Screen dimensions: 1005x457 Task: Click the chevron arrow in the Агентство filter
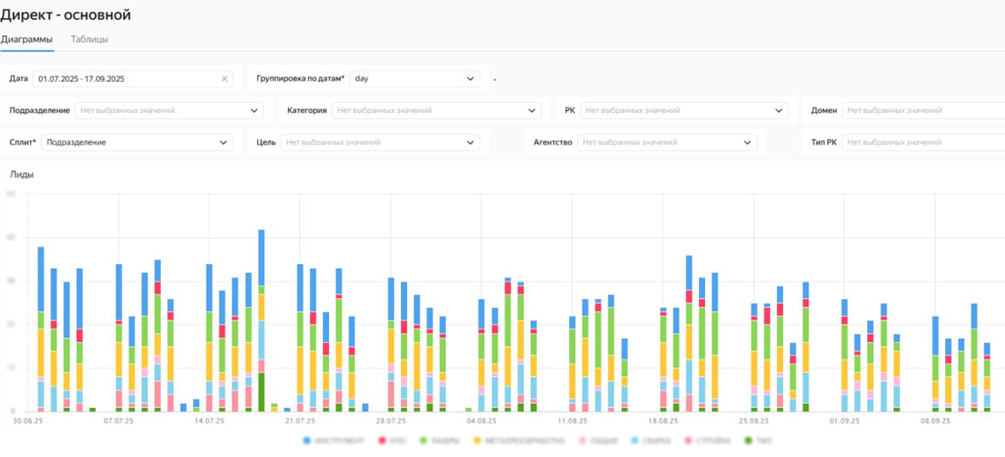coord(747,143)
